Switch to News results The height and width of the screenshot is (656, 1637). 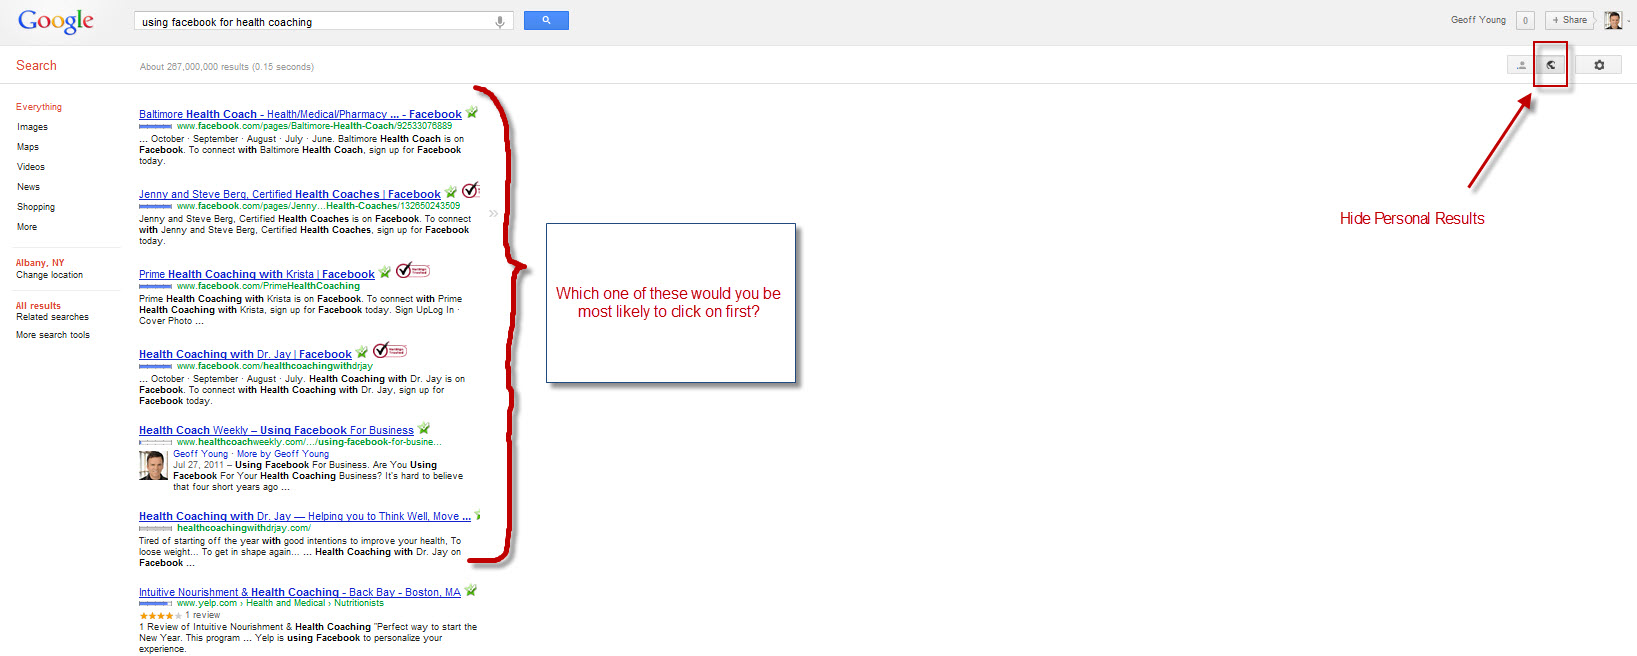[x=28, y=187]
